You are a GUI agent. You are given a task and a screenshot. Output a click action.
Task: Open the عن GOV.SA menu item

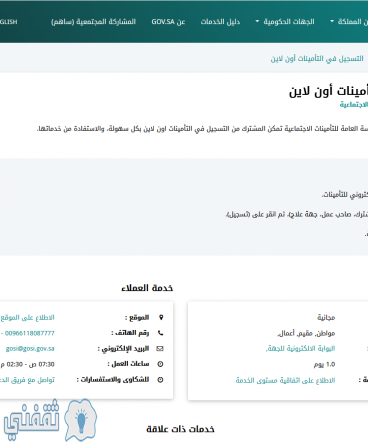168,22
